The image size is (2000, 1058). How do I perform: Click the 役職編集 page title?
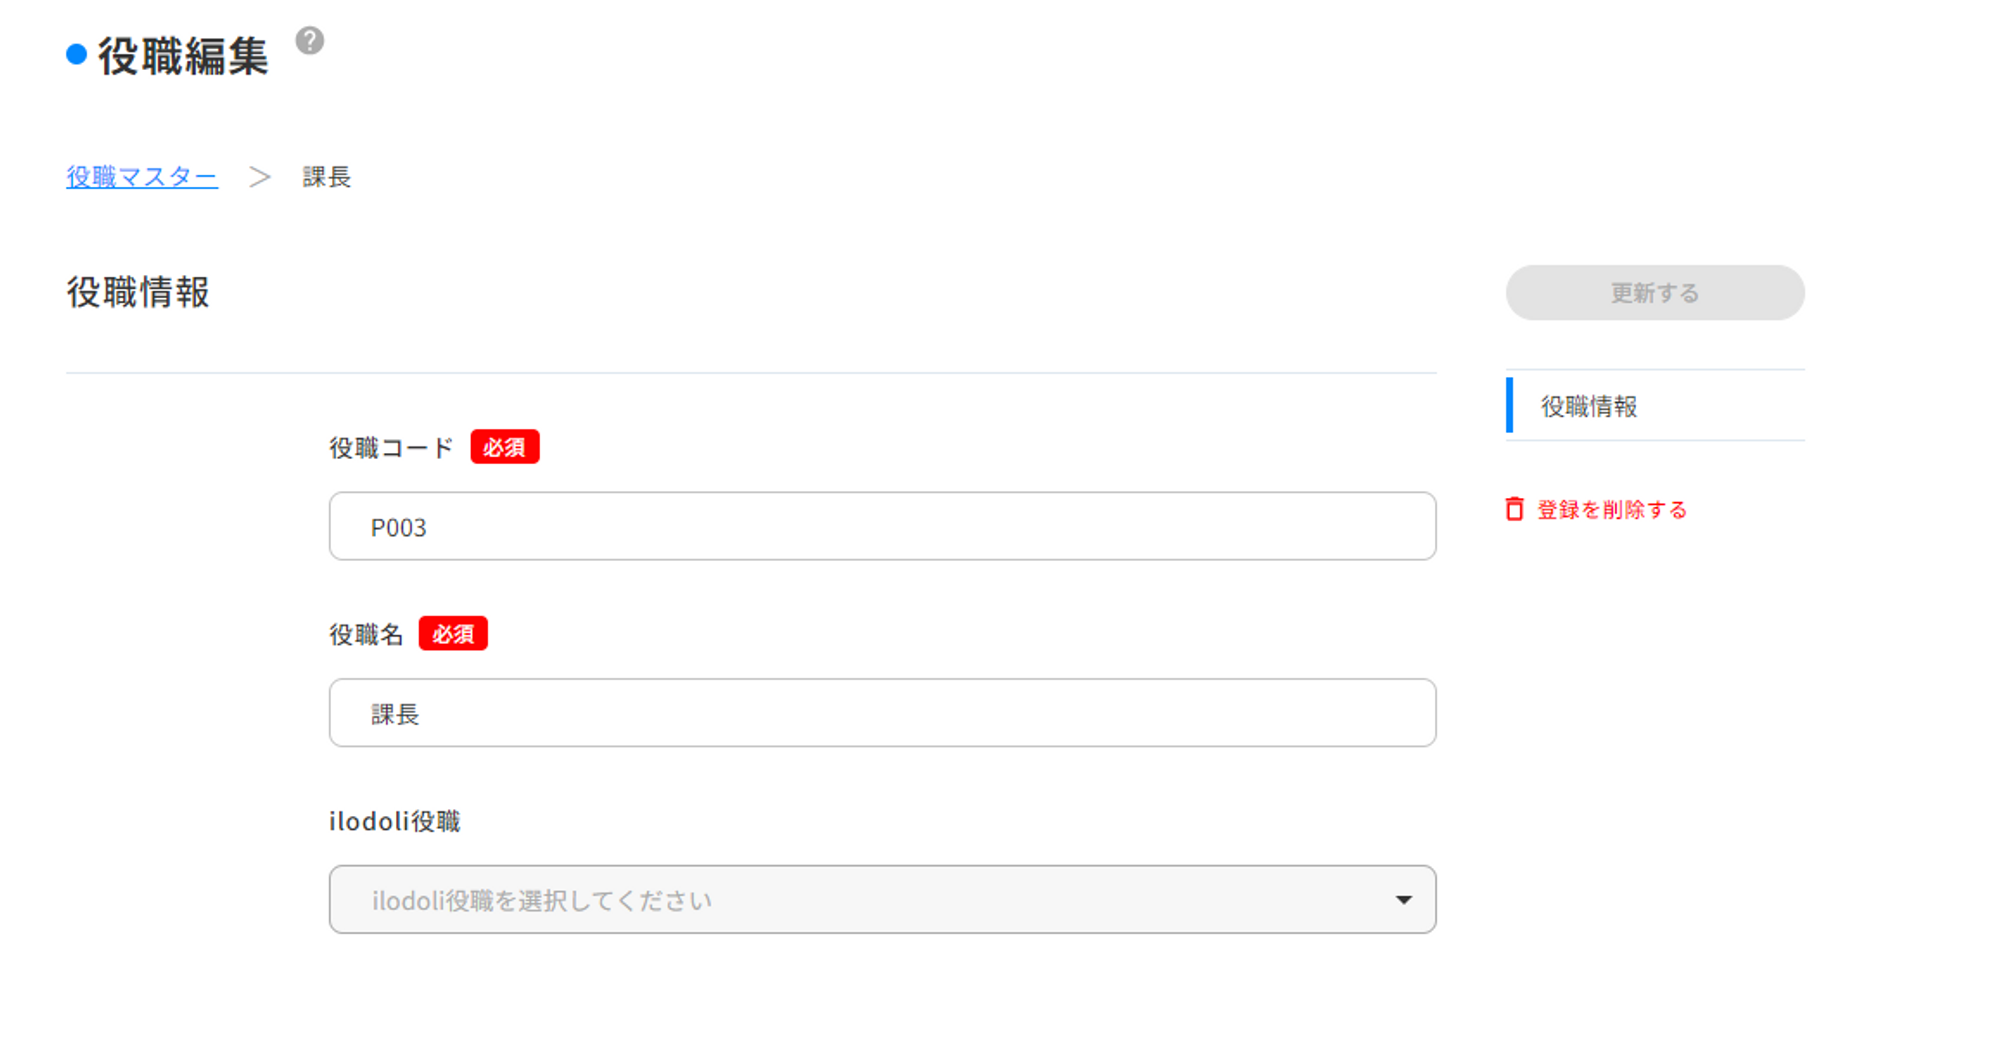[183, 55]
